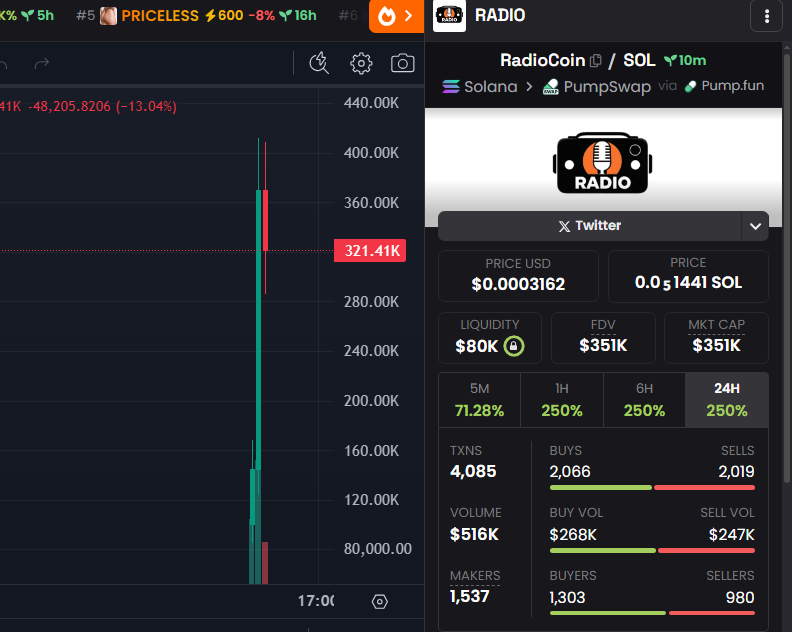
Task: Click the buys versus sells ratio bar
Action: tap(652, 488)
